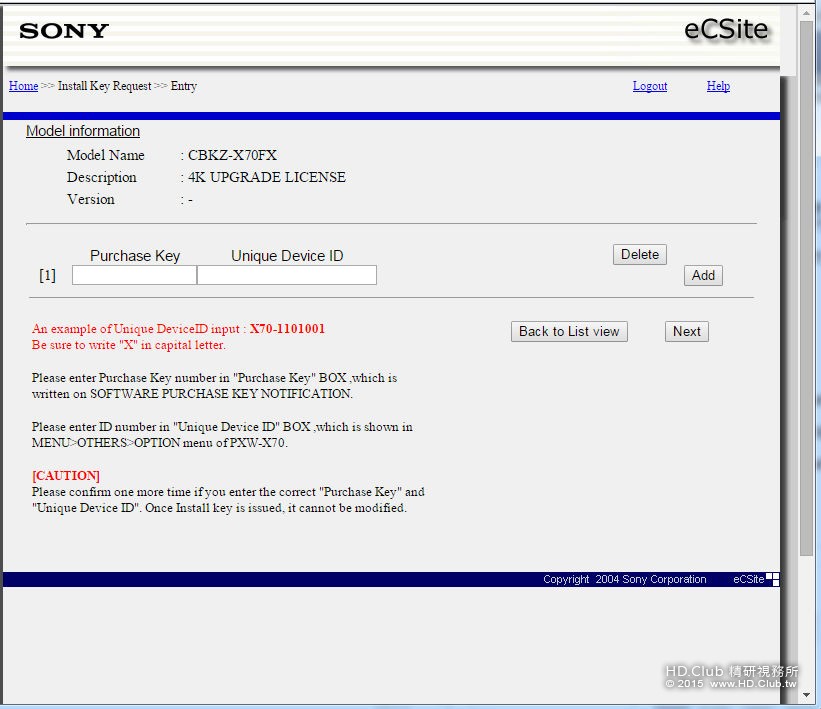Image resolution: width=821 pixels, height=709 pixels.
Task: Focus the Unique Device ID input box
Action: [287, 275]
